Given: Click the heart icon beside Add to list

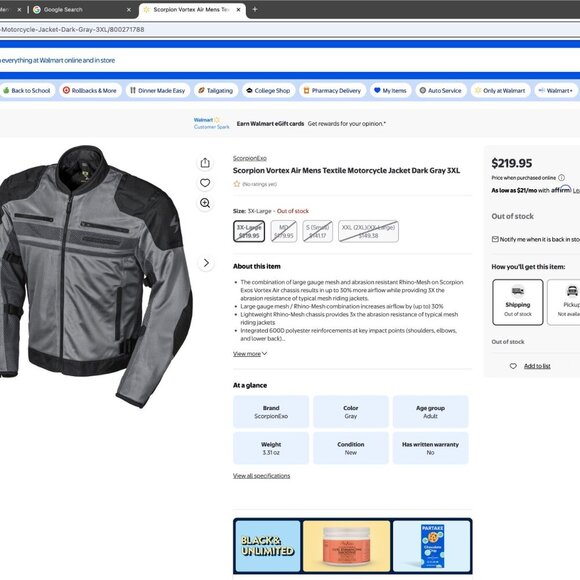Looking at the screenshot, I should [x=513, y=366].
